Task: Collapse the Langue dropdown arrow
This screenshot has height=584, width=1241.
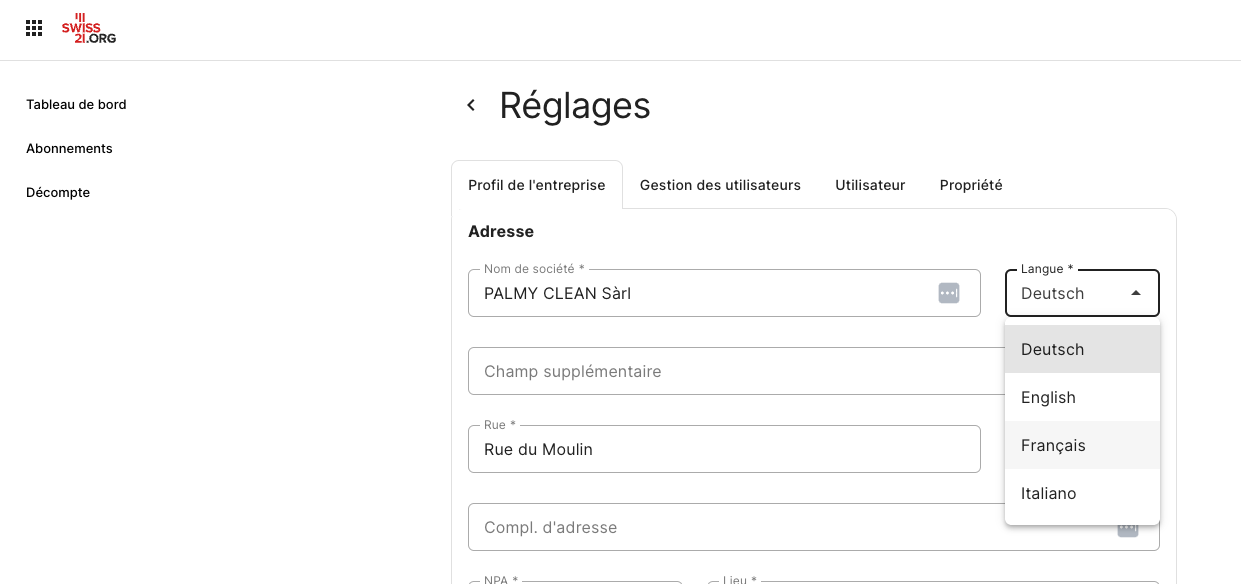Action: click(x=1135, y=293)
